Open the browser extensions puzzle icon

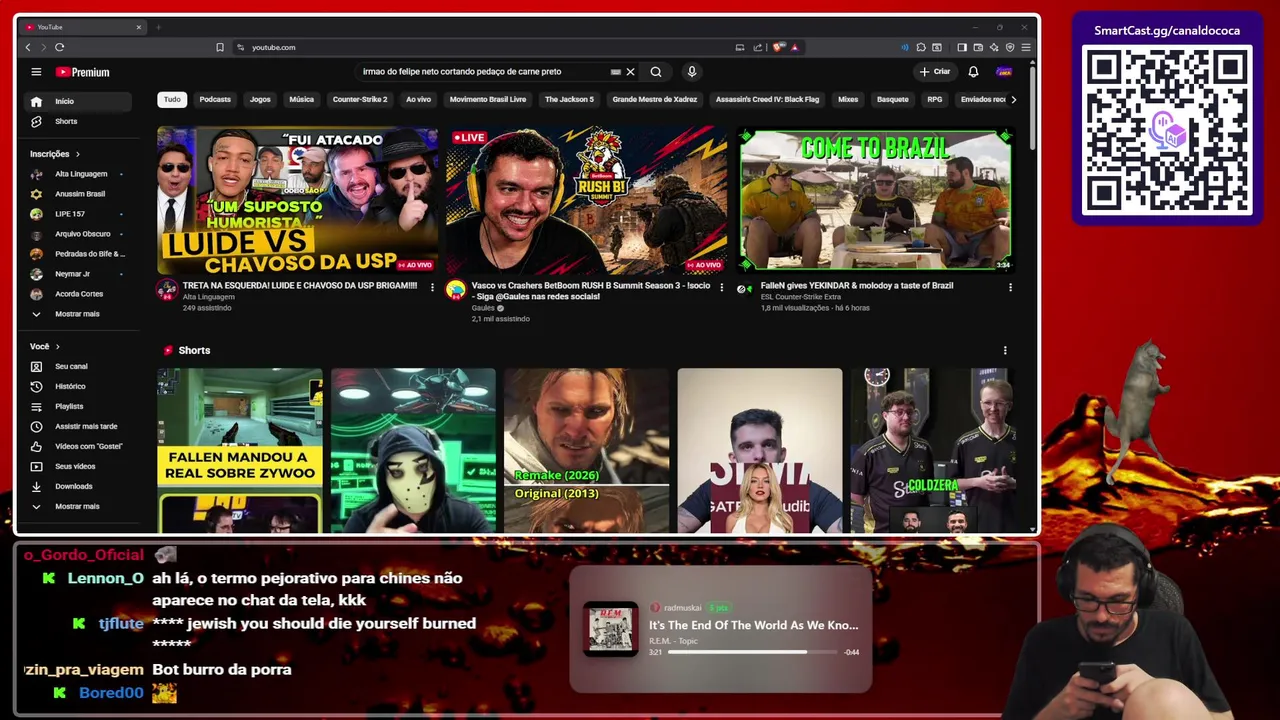tap(921, 47)
